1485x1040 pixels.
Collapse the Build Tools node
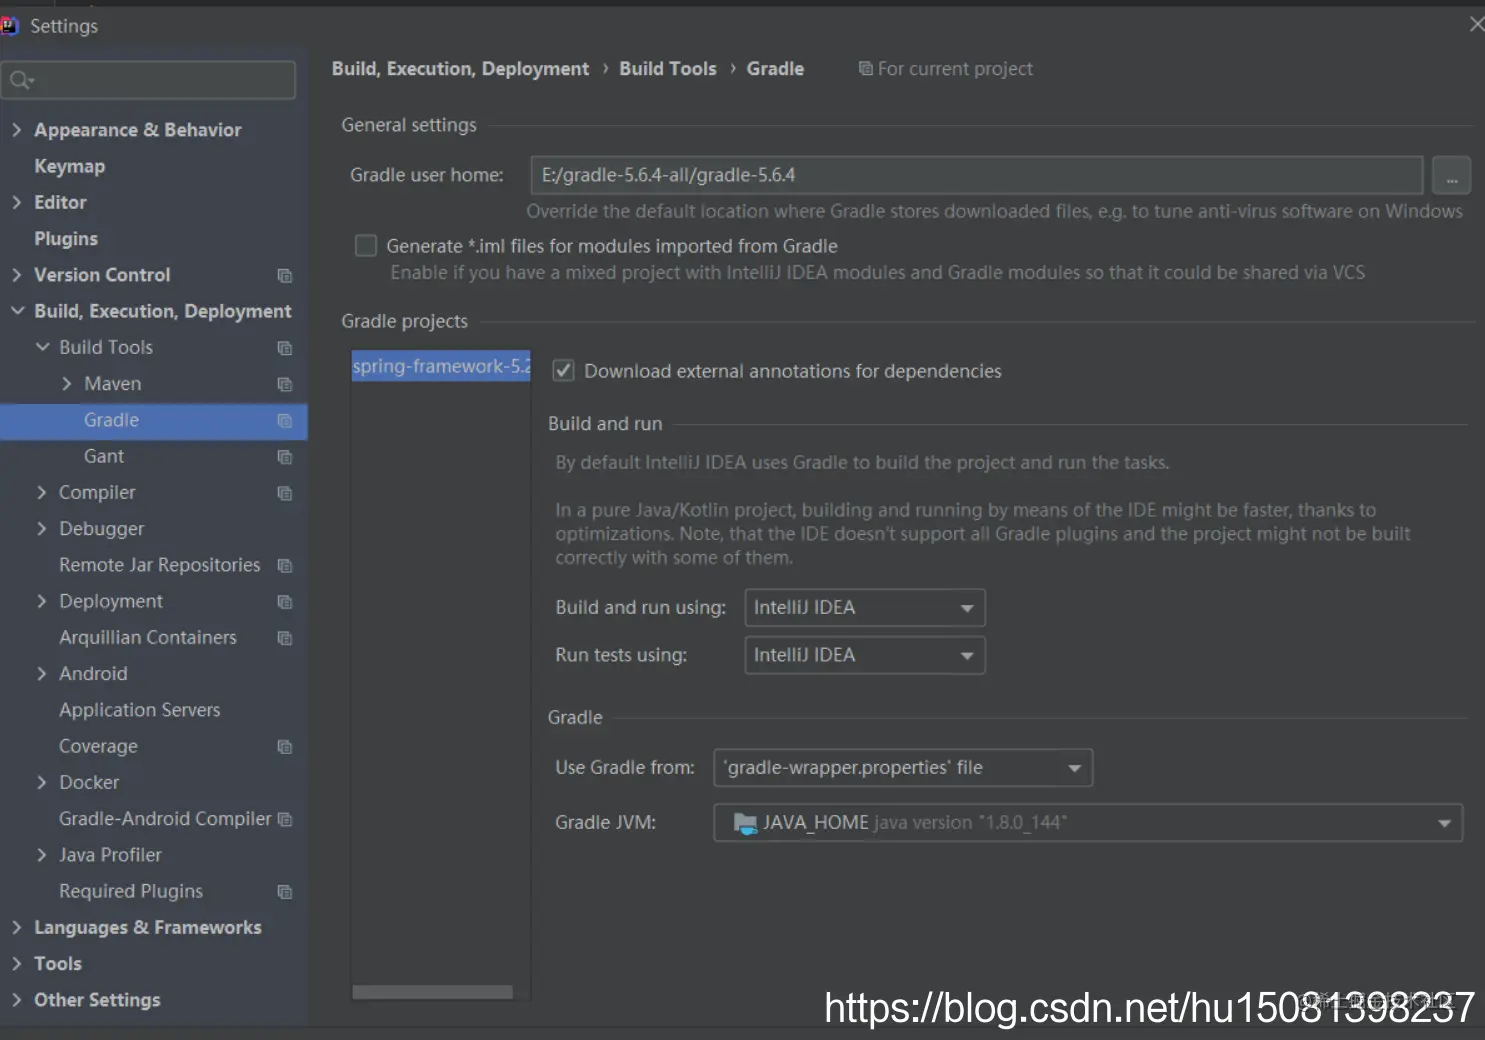click(42, 347)
